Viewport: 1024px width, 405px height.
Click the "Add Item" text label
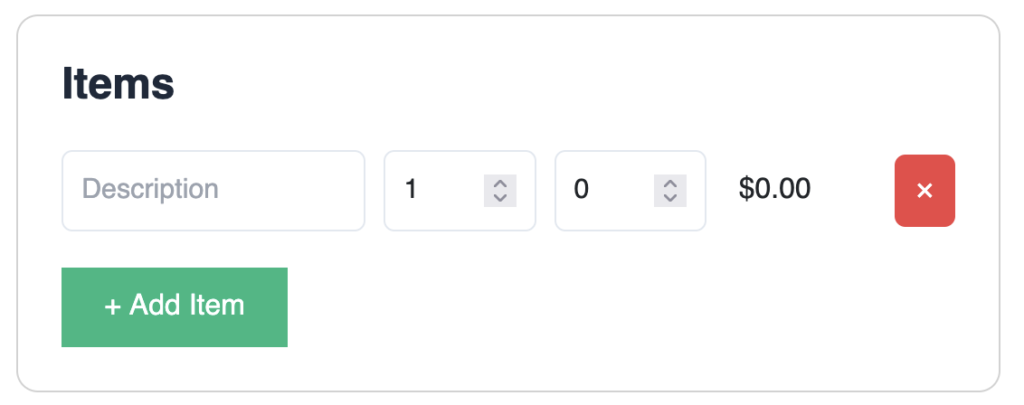(187, 305)
